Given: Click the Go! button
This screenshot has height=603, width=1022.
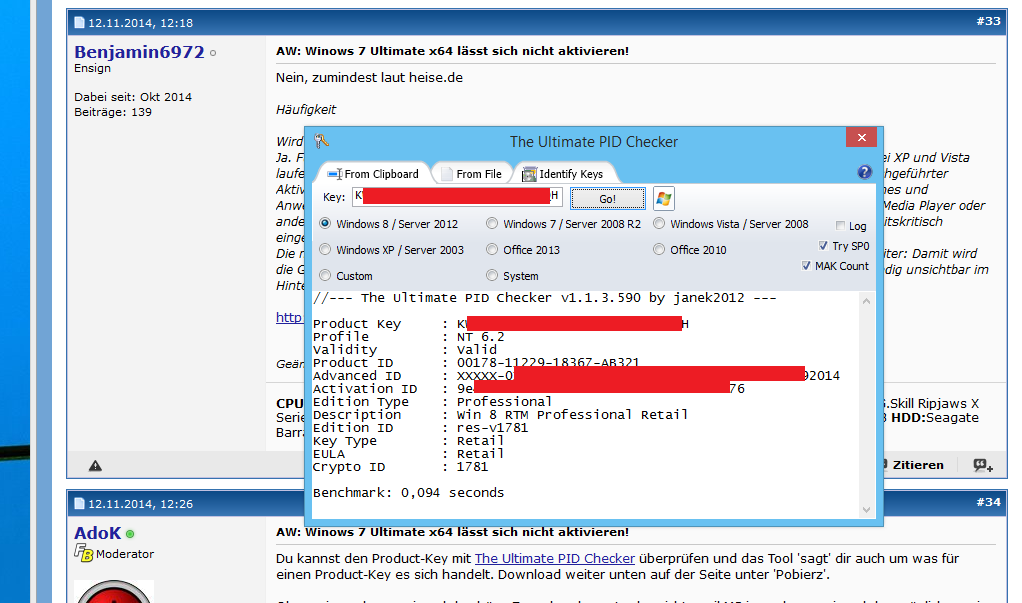Looking at the screenshot, I should coord(607,199).
